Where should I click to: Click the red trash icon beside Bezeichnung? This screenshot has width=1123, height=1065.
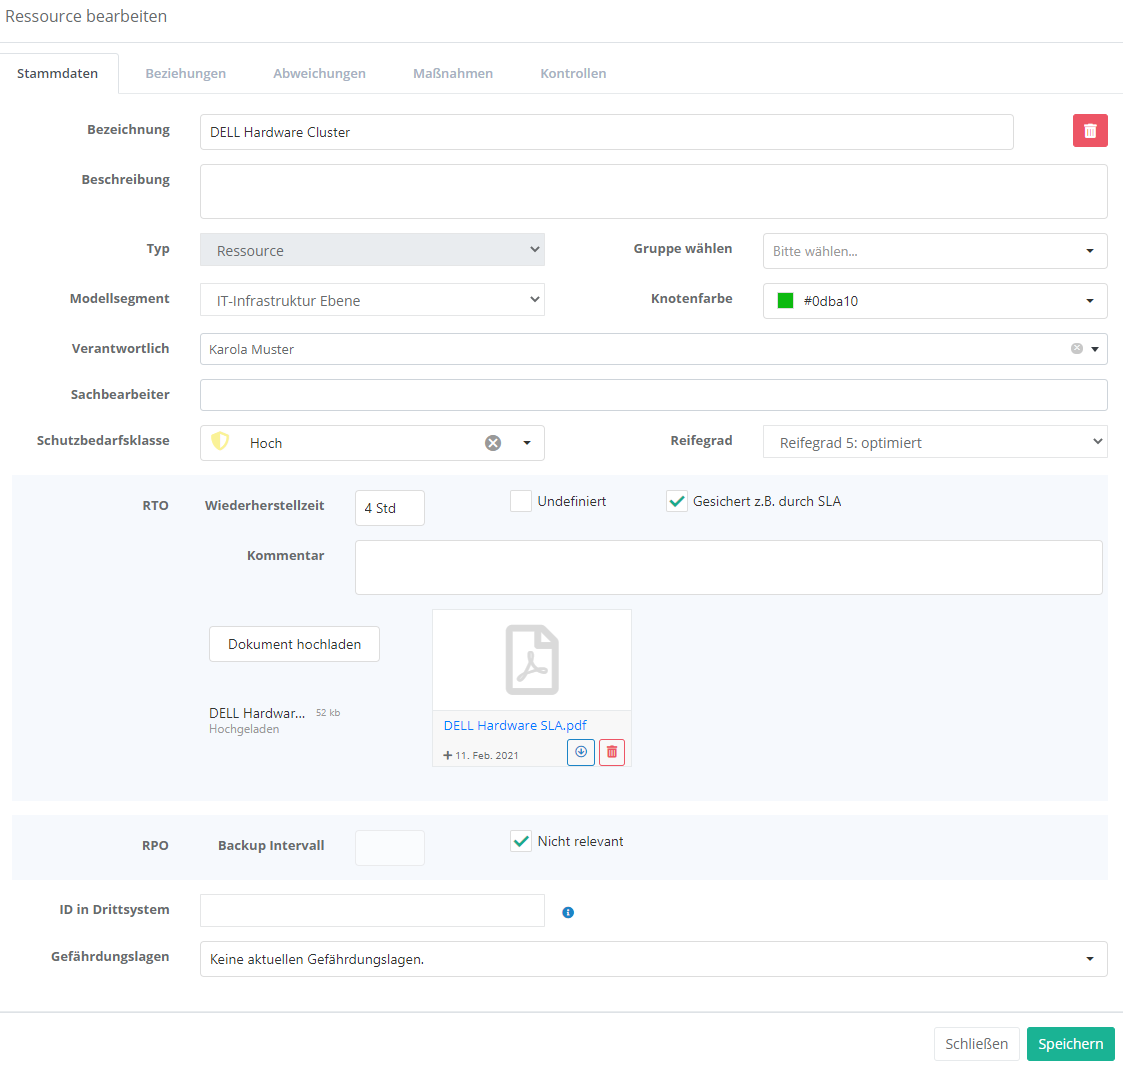click(1090, 131)
